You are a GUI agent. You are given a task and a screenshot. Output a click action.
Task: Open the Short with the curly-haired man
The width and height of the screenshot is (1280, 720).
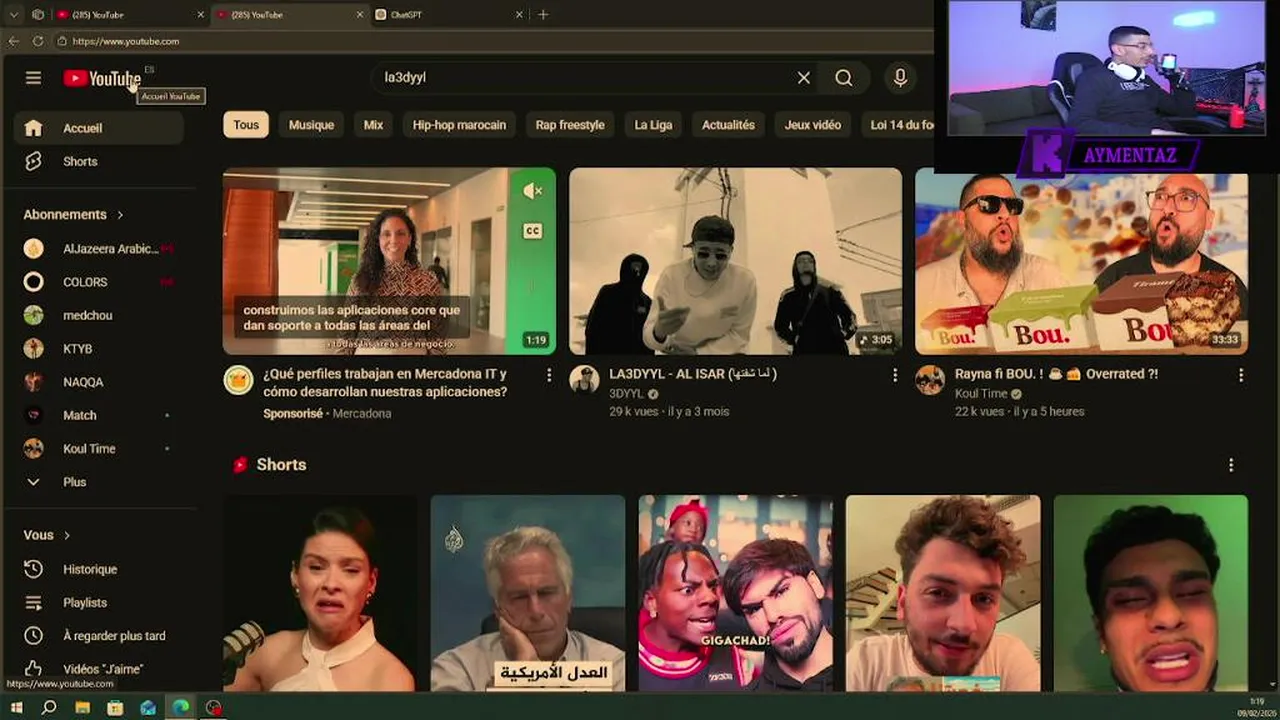pos(943,593)
